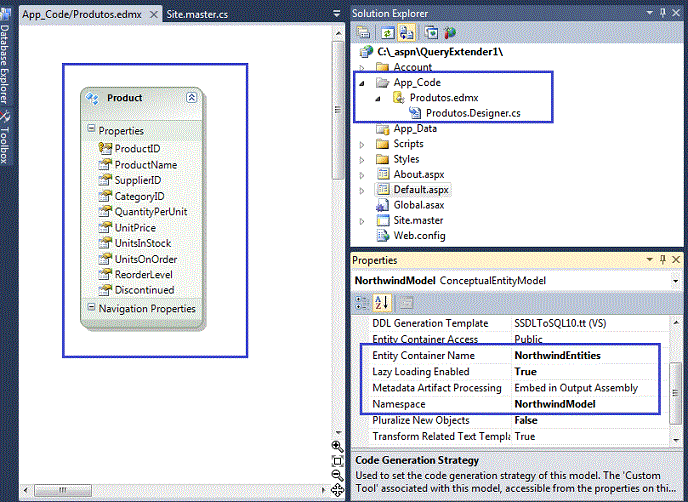Click the Zoom In icon of the designer
Image resolution: width=688 pixels, height=502 pixels.
(x=337, y=447)
